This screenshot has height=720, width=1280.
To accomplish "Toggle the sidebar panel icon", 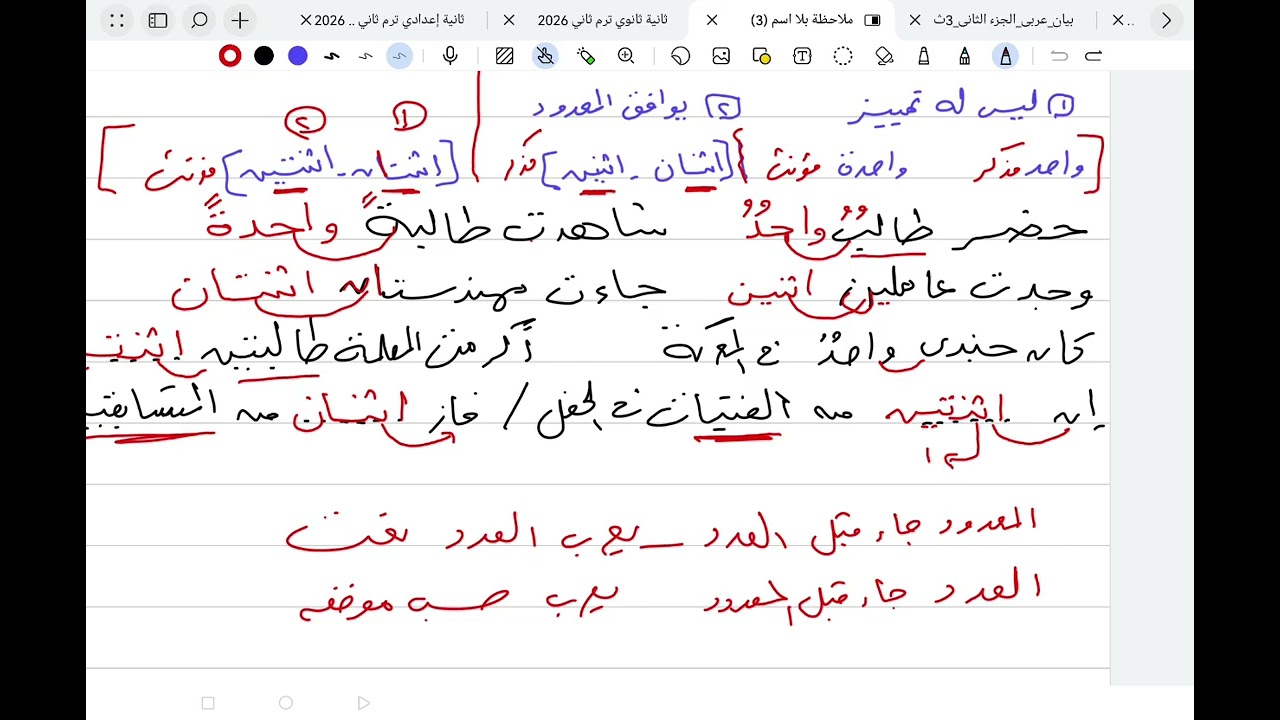I will click(x=157, y=20).
